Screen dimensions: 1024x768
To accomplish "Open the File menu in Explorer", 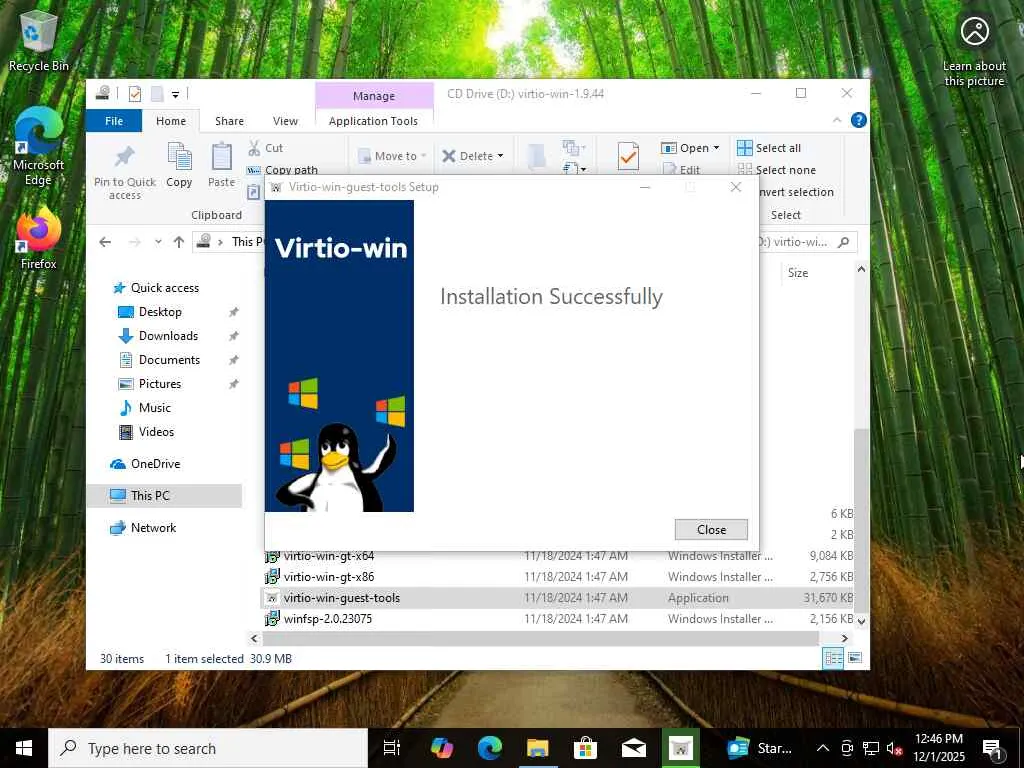I will pos(114,121).
